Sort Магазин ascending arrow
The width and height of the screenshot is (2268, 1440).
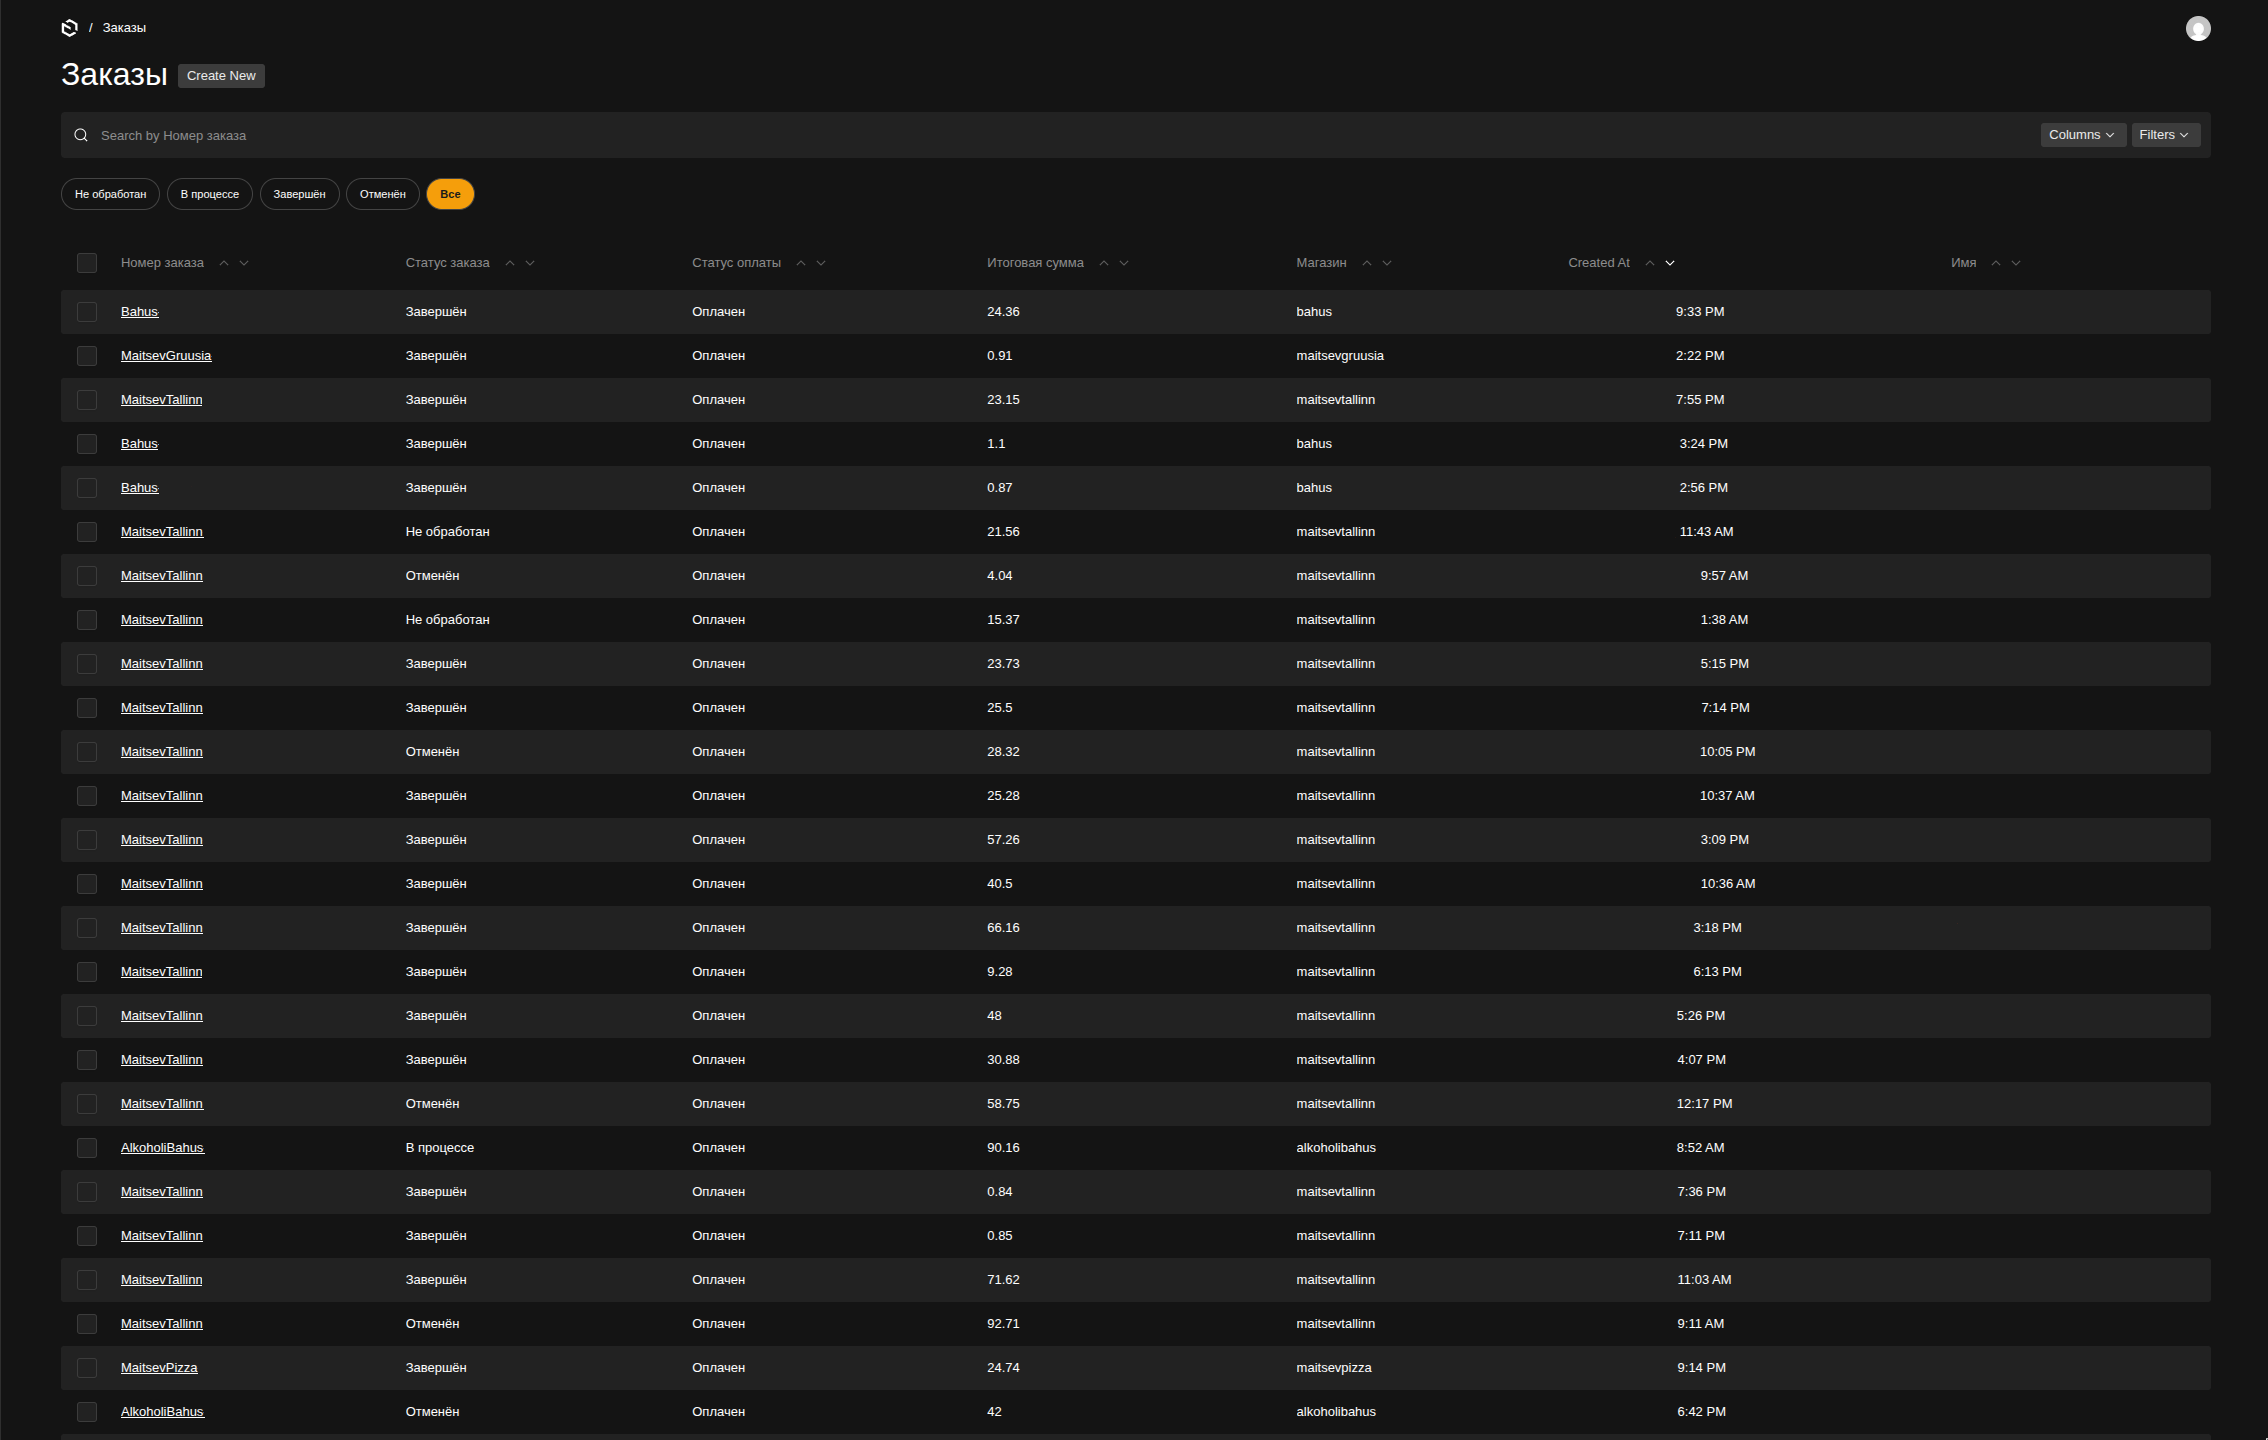click(1367, 263)
